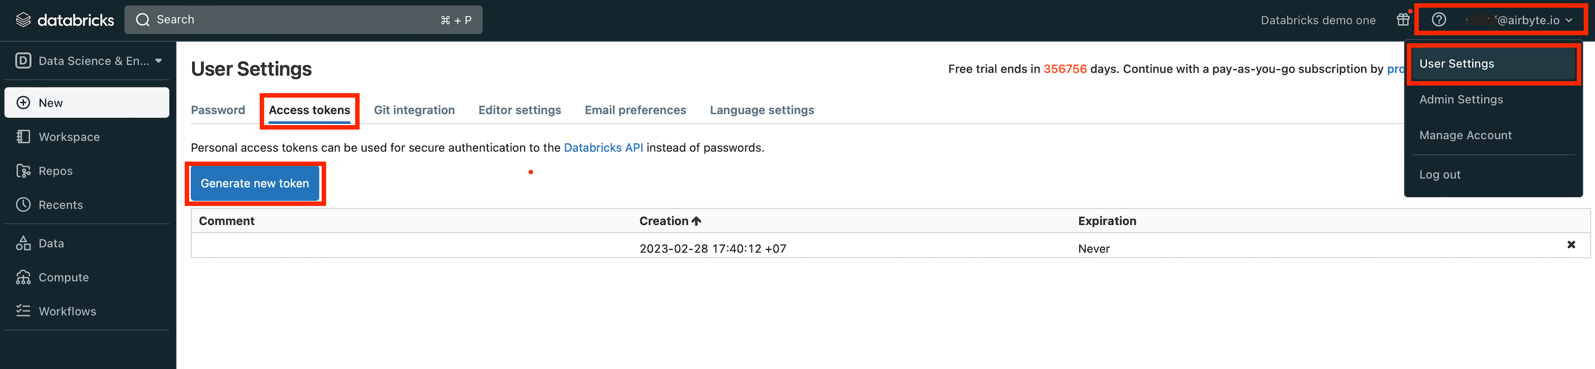Open Recents clock icon
The height and width of the screenshot is (369, 1595).
coord(23,205)
